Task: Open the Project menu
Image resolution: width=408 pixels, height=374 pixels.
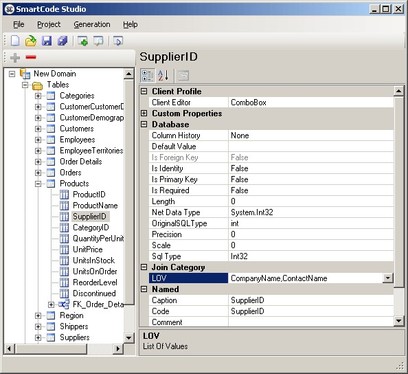Action: [x=49, y=24]
